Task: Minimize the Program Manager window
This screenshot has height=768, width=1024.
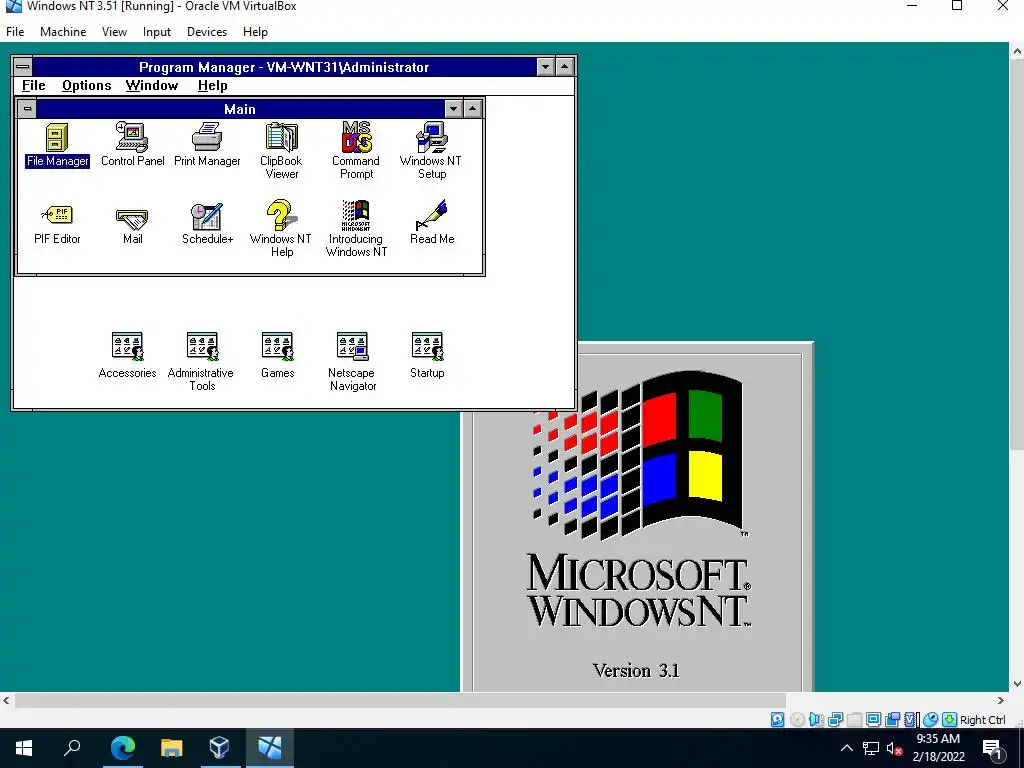Action: [x=545, y=67]
